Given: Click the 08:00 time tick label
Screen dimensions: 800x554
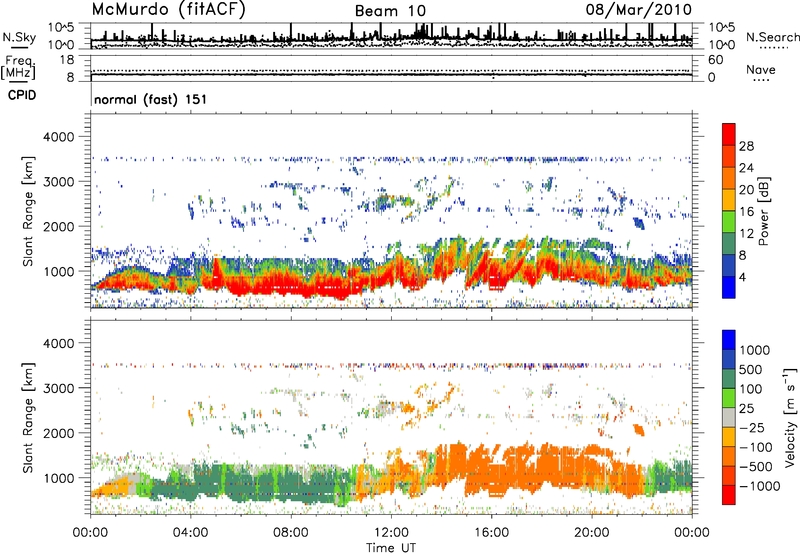Looking at the screenshot, I should (291, 533).
